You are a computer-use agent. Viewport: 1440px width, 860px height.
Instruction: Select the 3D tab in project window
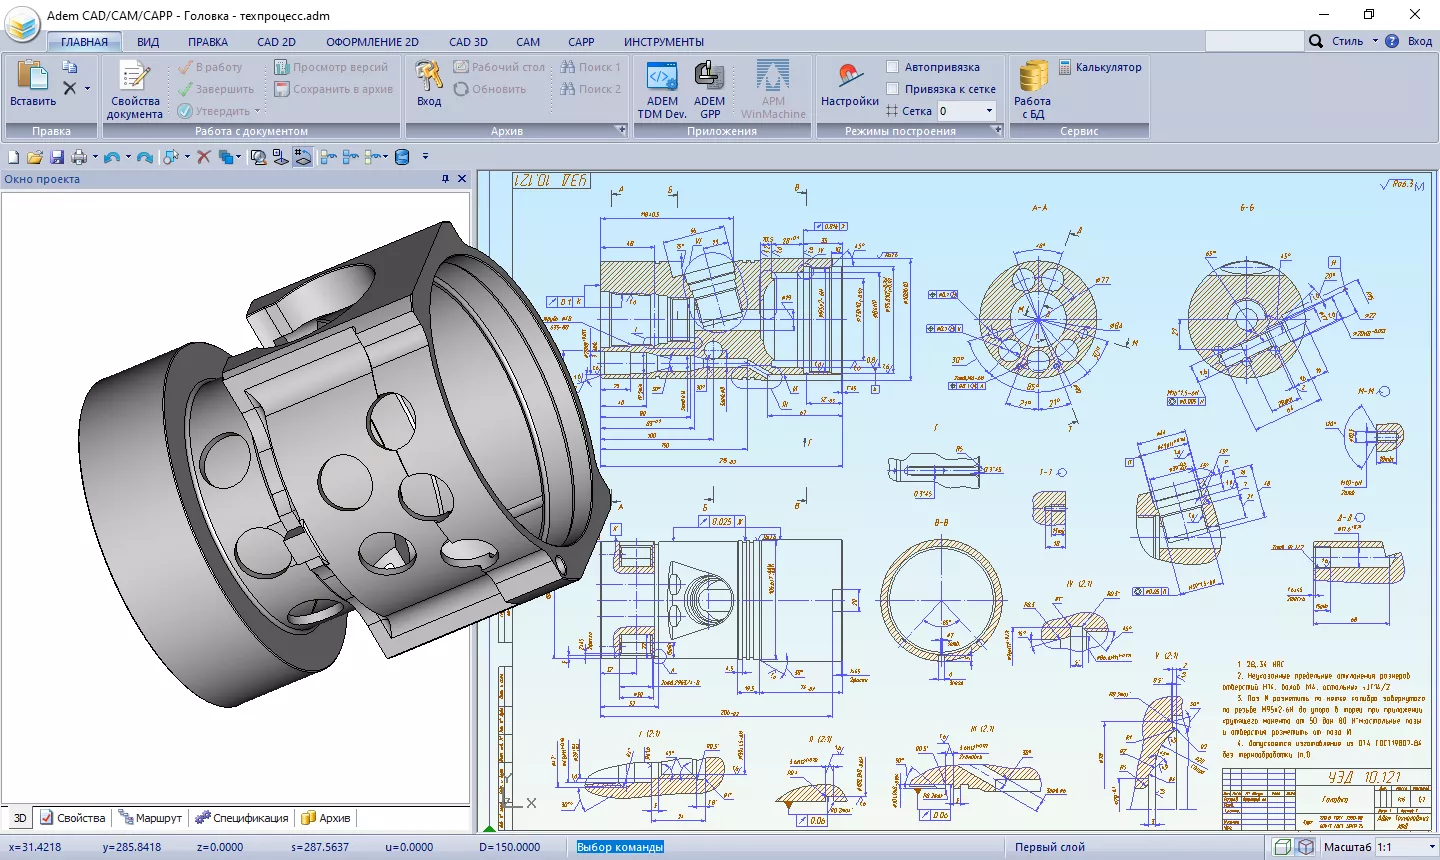coord(19,818)
